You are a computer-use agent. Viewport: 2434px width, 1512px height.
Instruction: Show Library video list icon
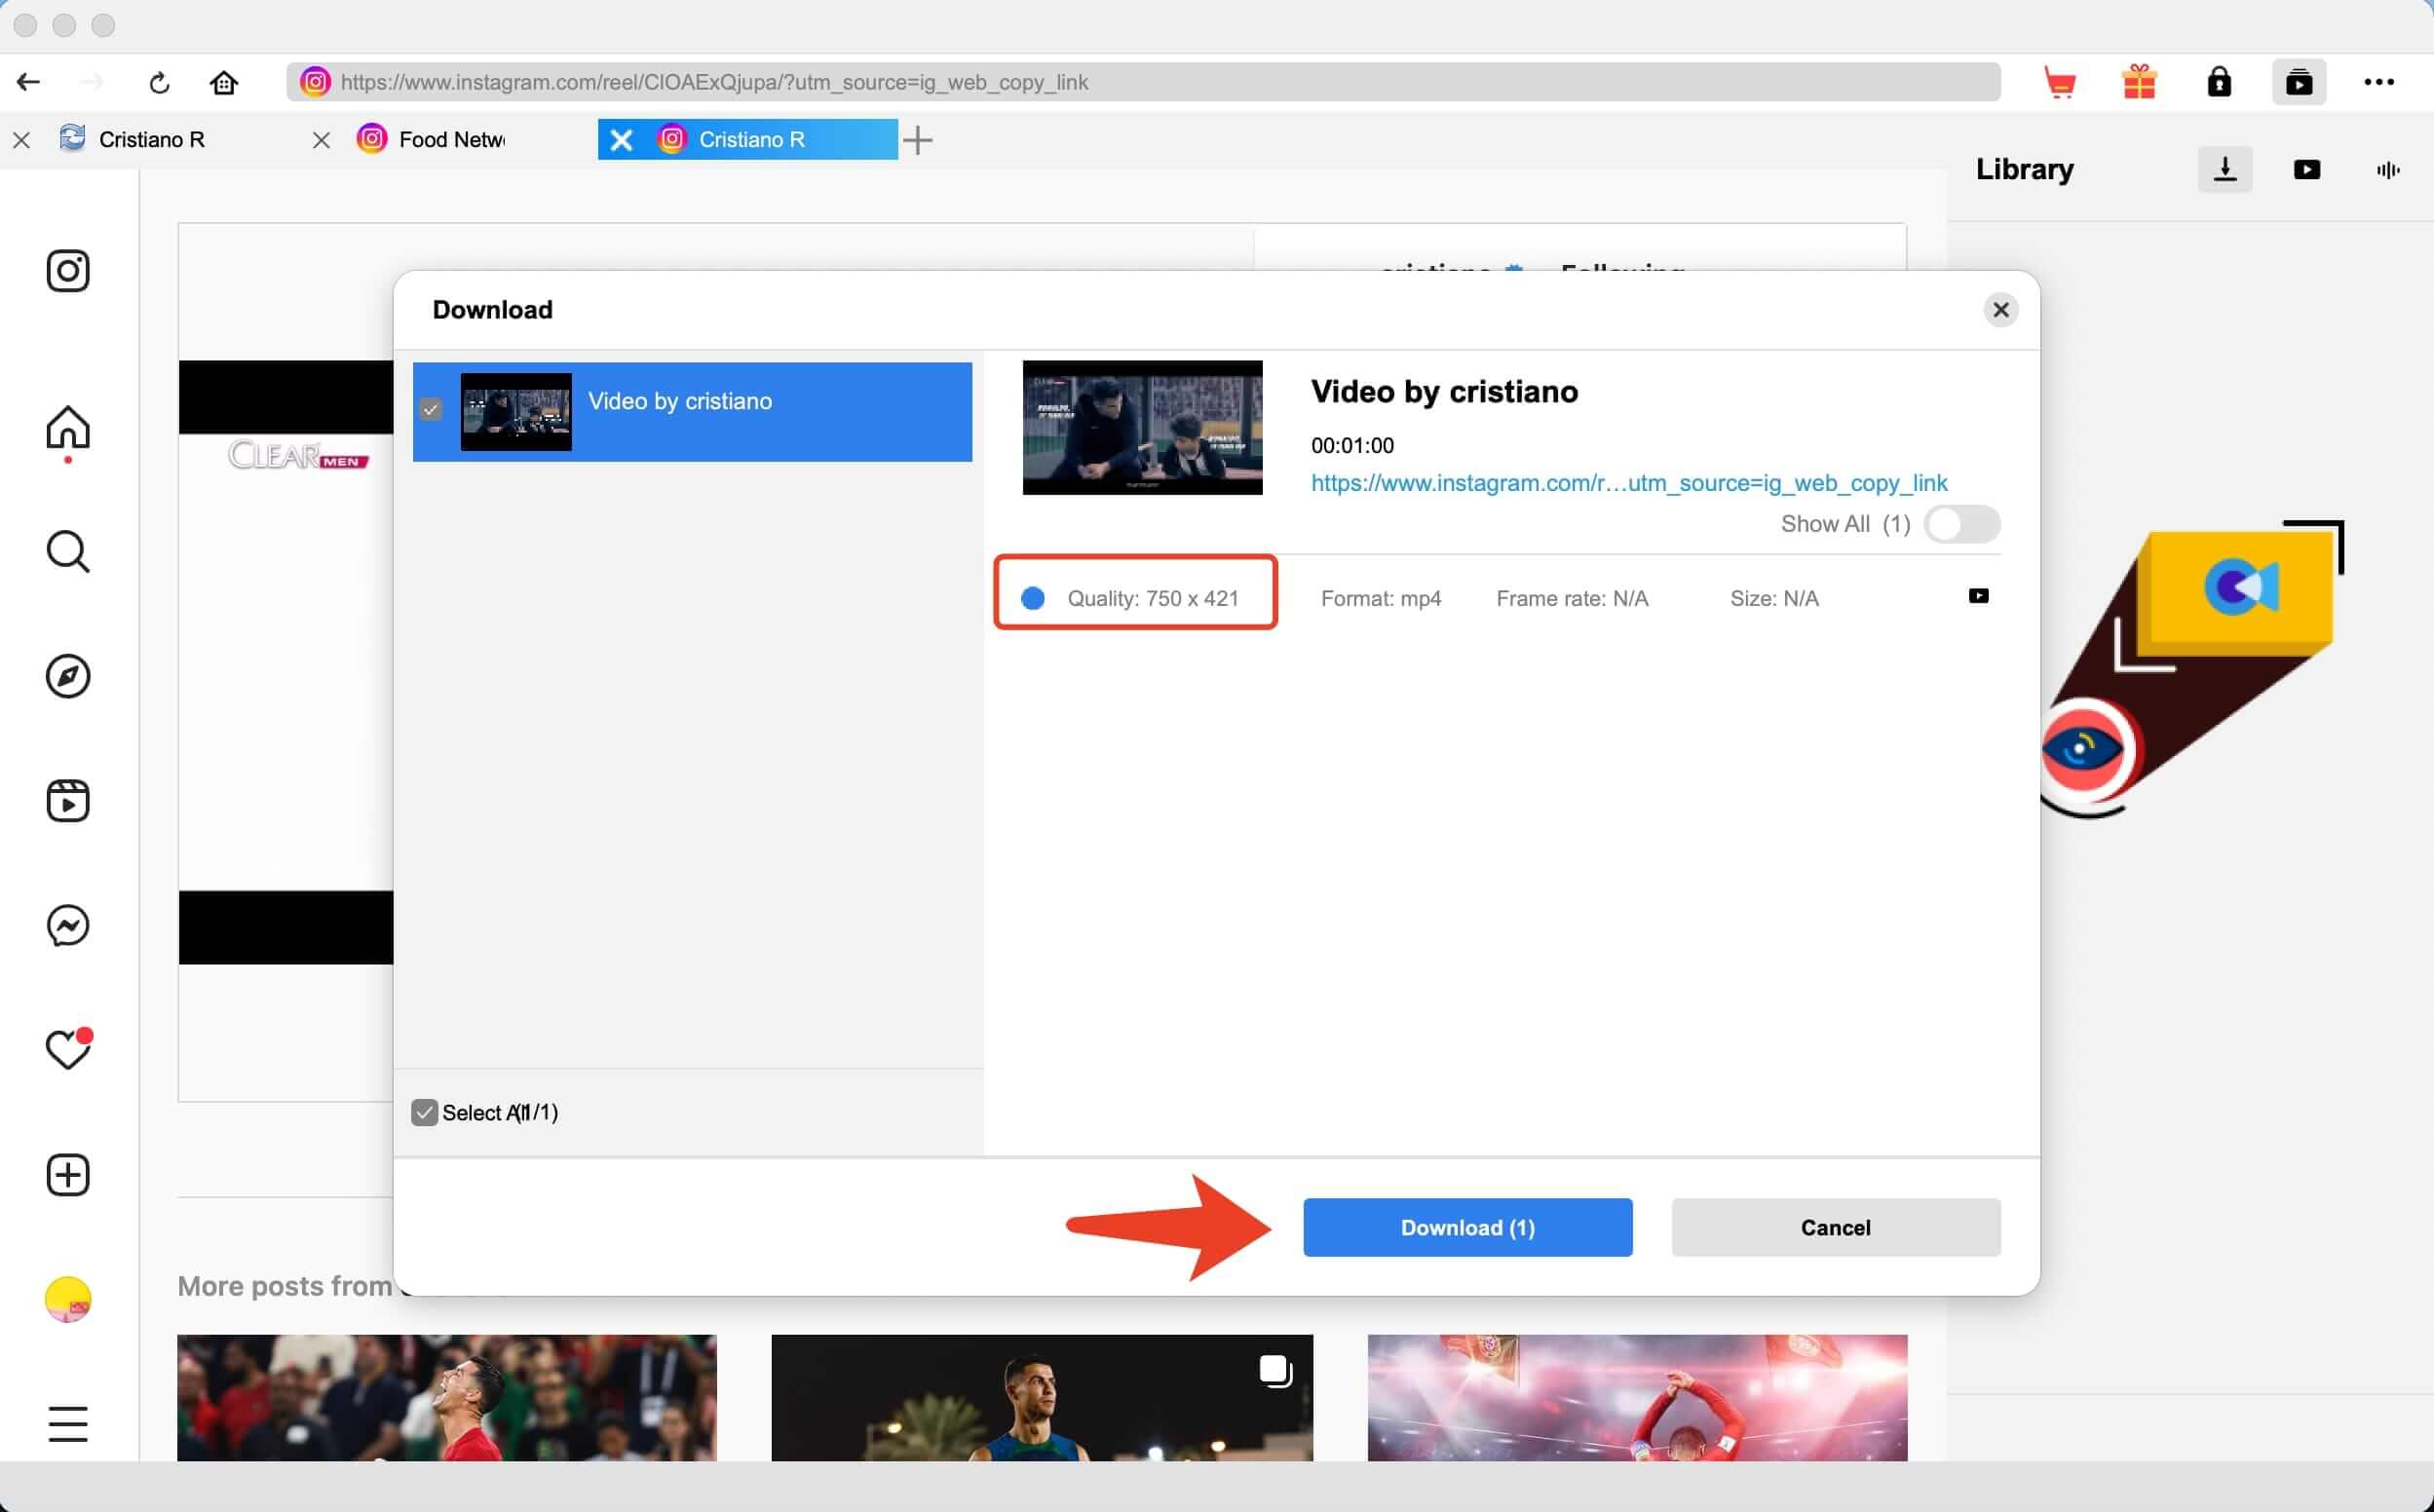[x=2306, y=169]
